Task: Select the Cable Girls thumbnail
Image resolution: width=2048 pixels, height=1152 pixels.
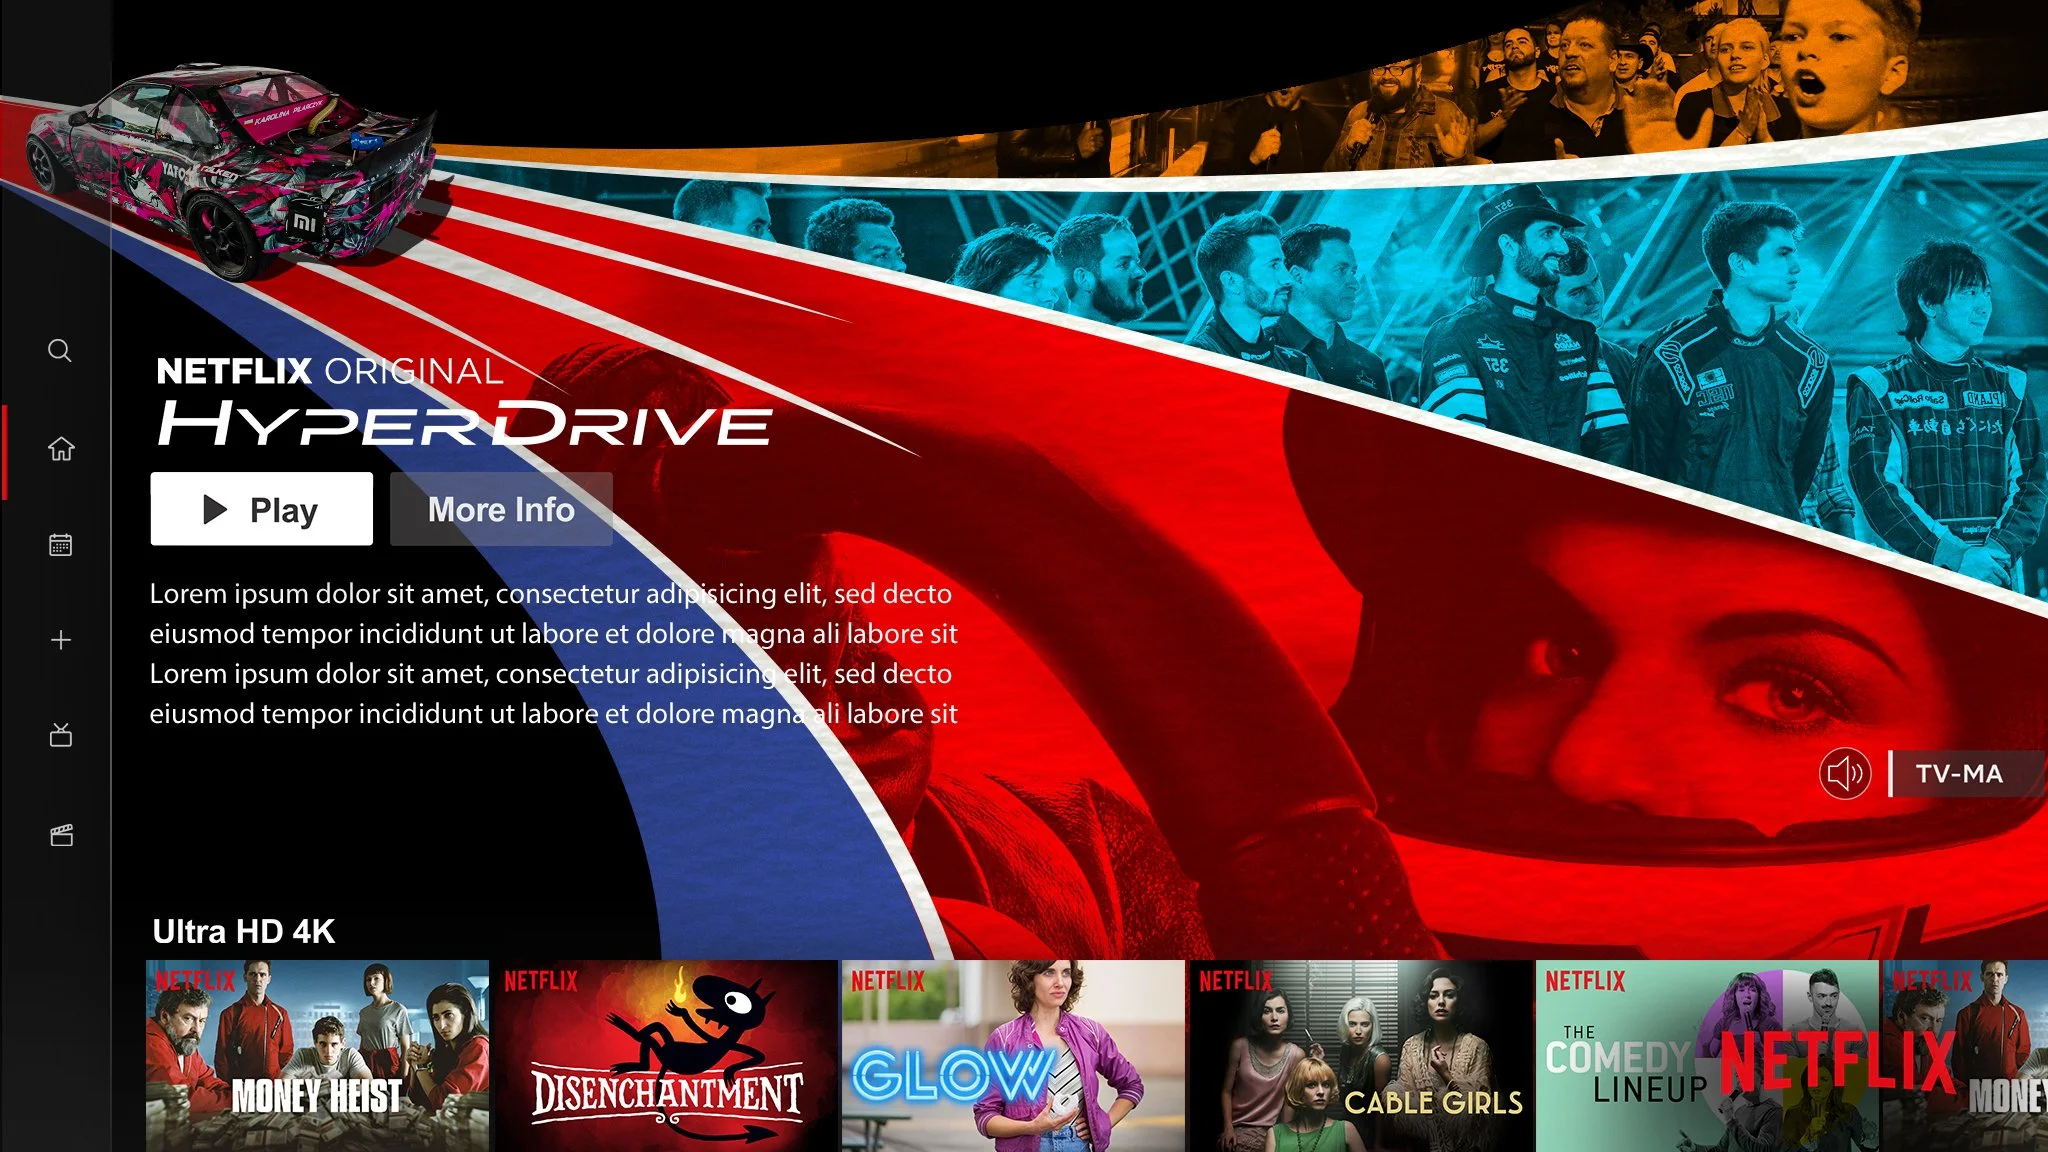Action: 1361,1056
